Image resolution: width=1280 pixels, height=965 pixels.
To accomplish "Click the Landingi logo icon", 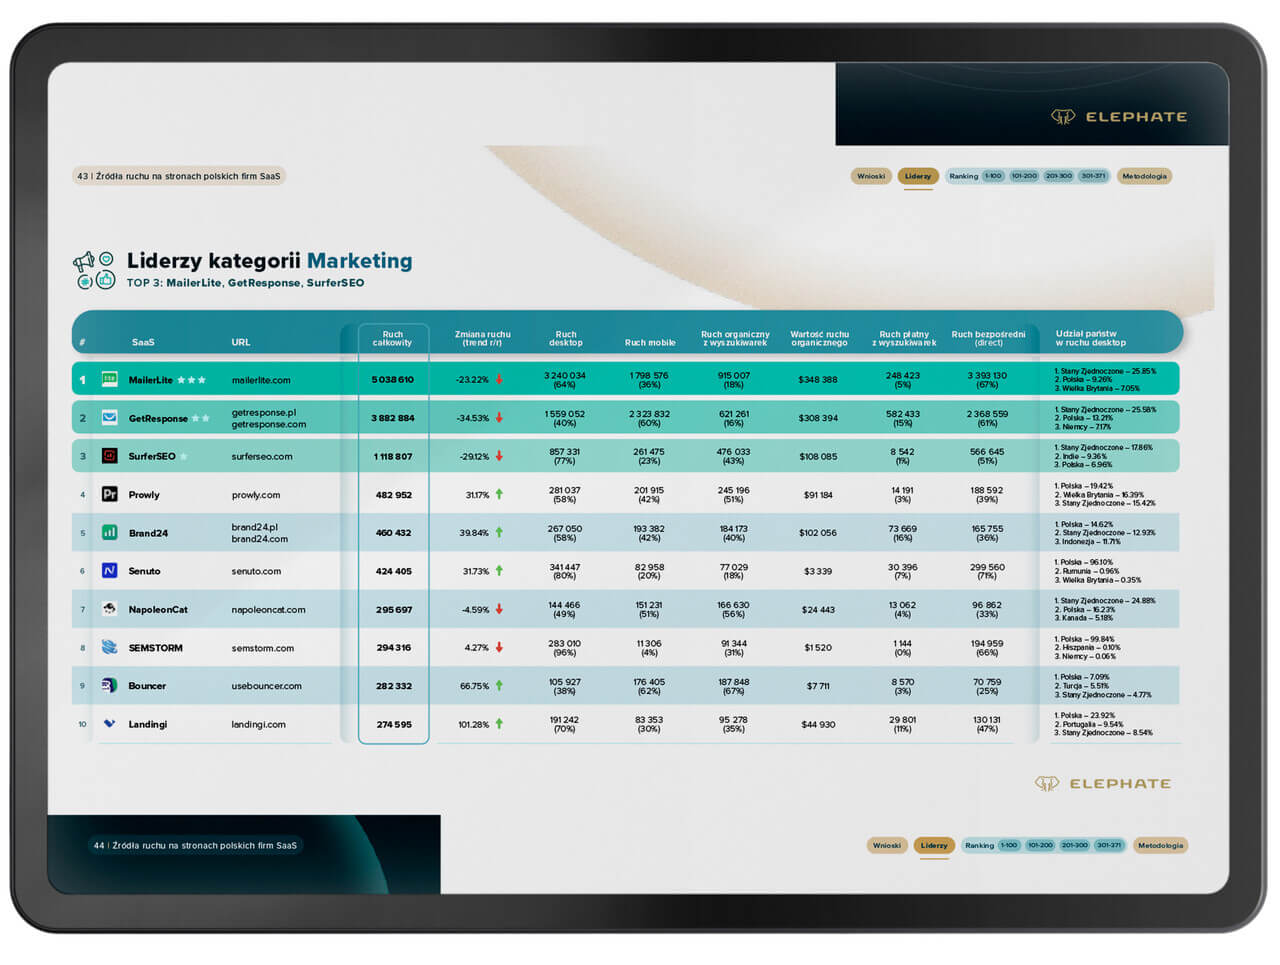I will 110,723.
